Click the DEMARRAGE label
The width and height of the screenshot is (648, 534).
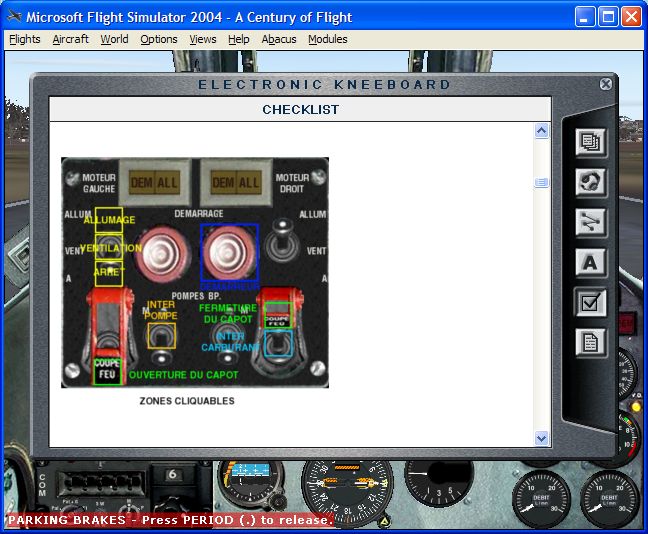click(199, 214)
